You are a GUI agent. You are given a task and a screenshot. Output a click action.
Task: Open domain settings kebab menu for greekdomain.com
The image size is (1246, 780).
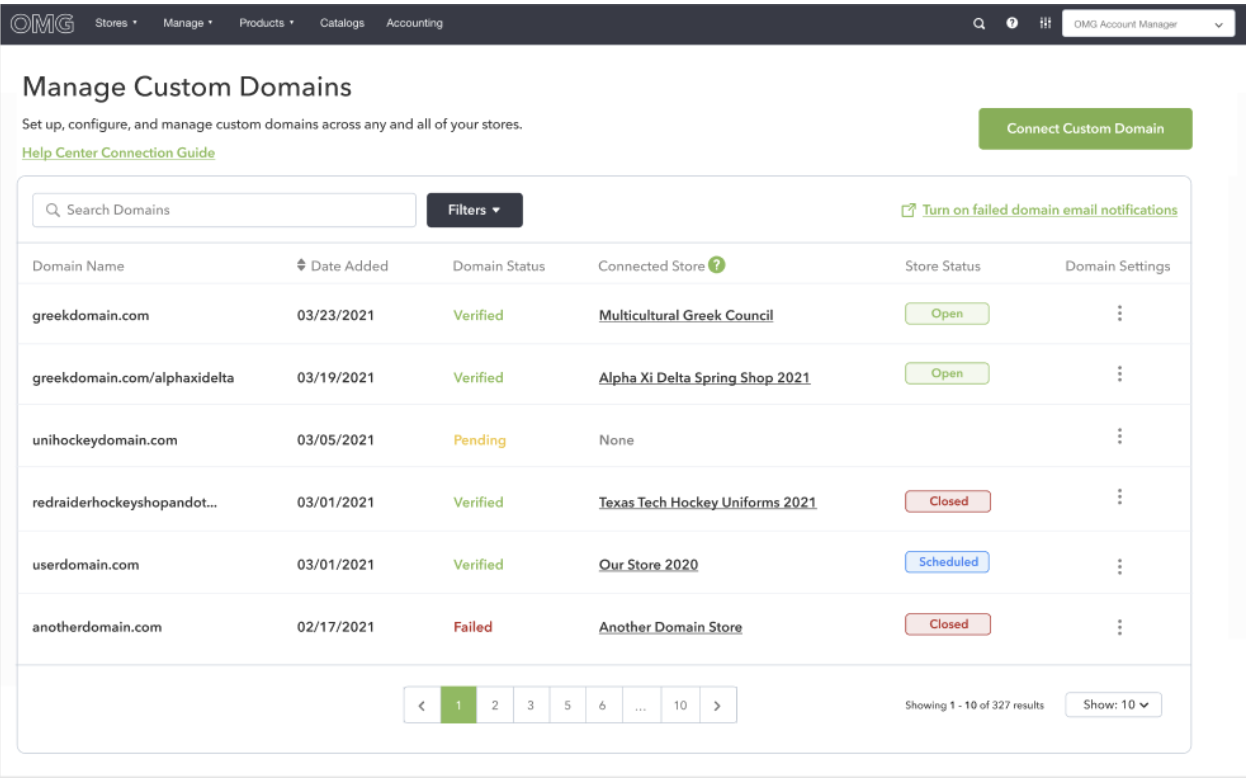point(1119,314)
